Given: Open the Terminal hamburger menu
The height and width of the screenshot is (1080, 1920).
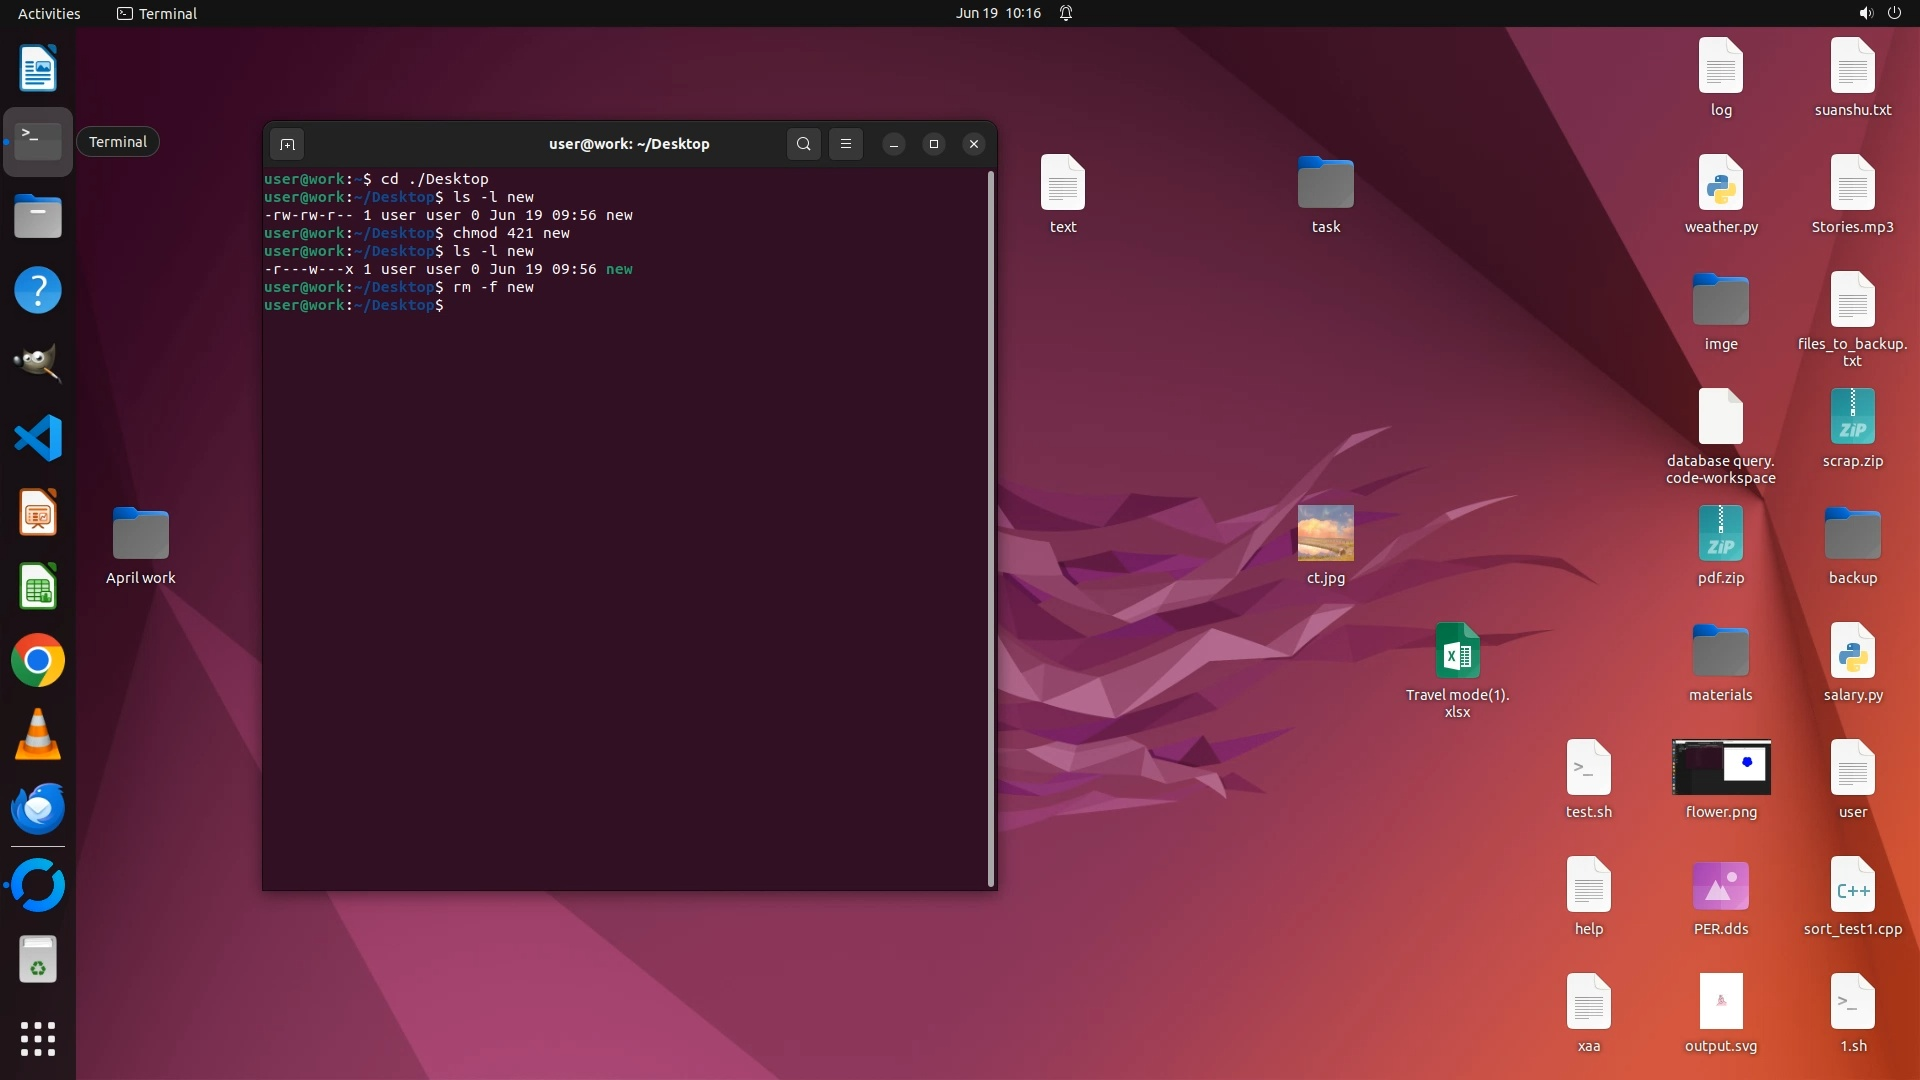Looking at the screenshot, I should point(846,144).
